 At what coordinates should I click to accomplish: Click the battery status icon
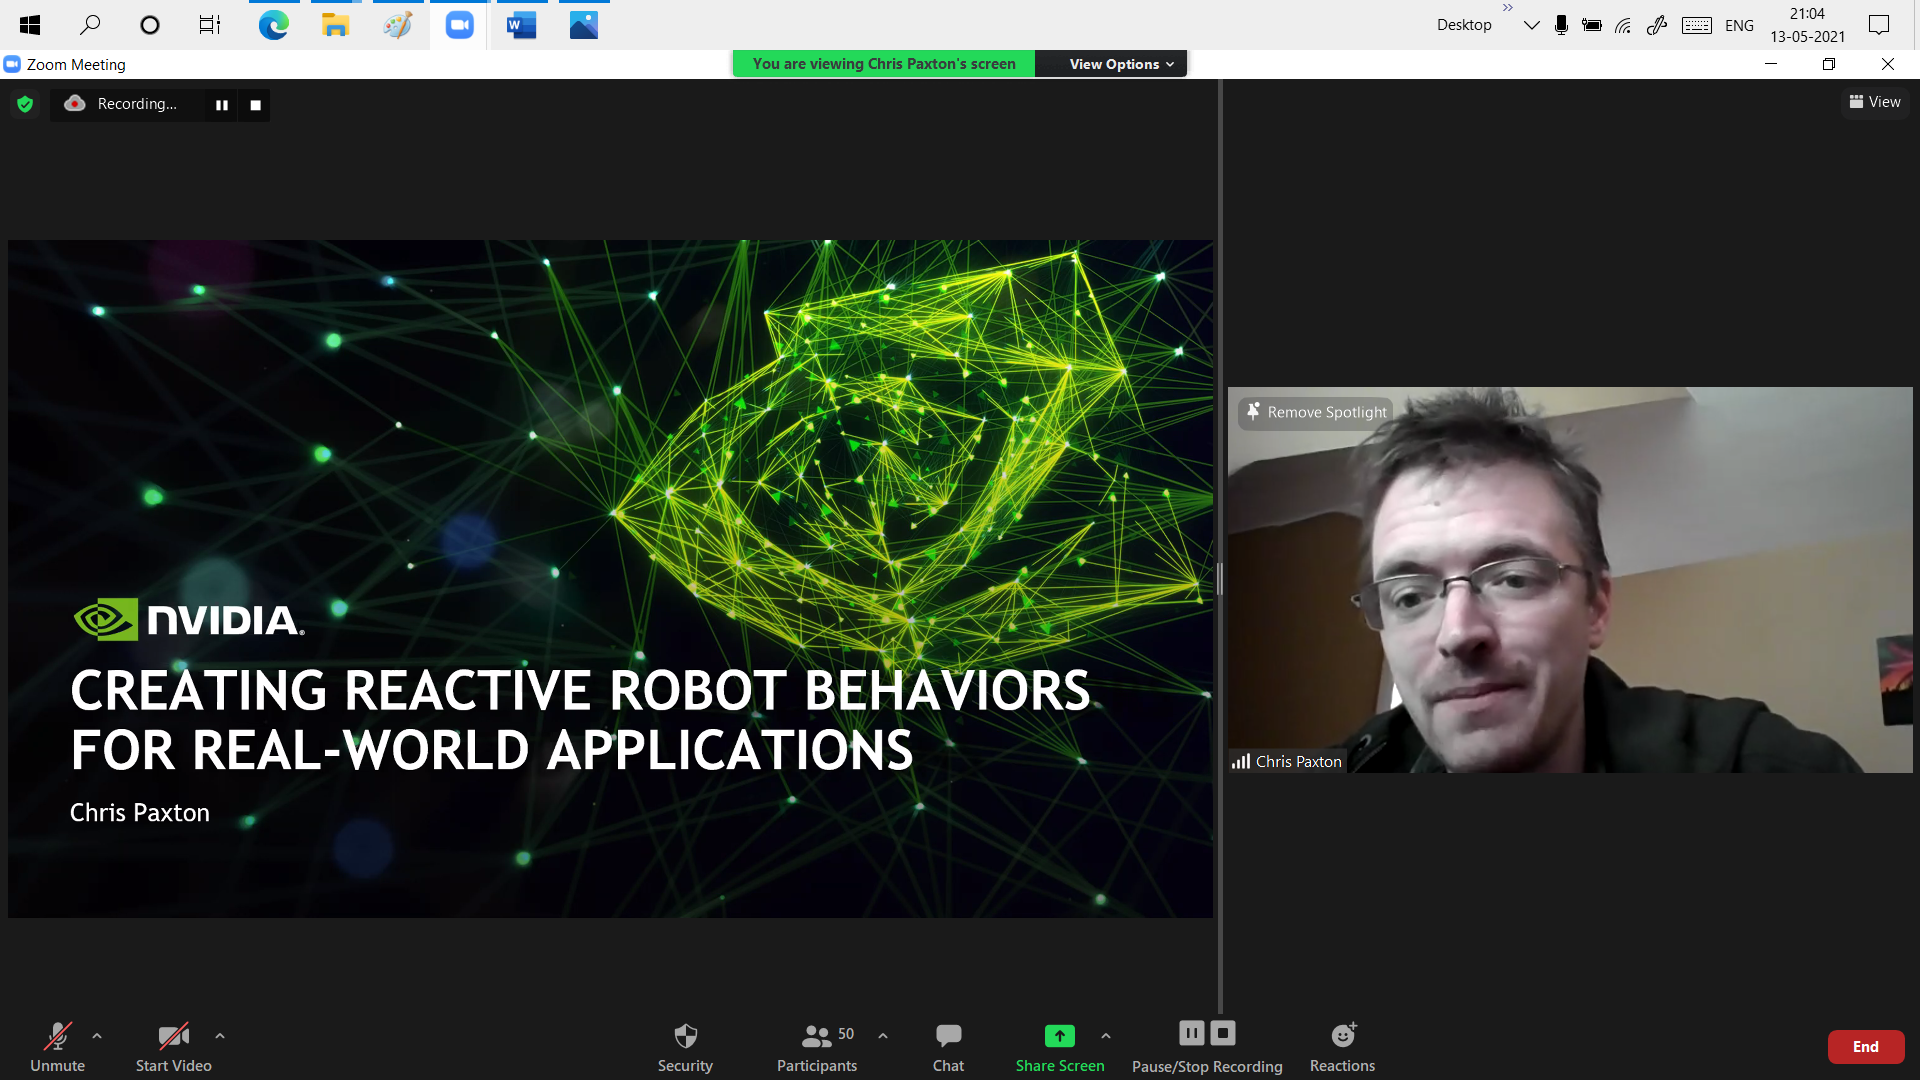click(1592, 25)
